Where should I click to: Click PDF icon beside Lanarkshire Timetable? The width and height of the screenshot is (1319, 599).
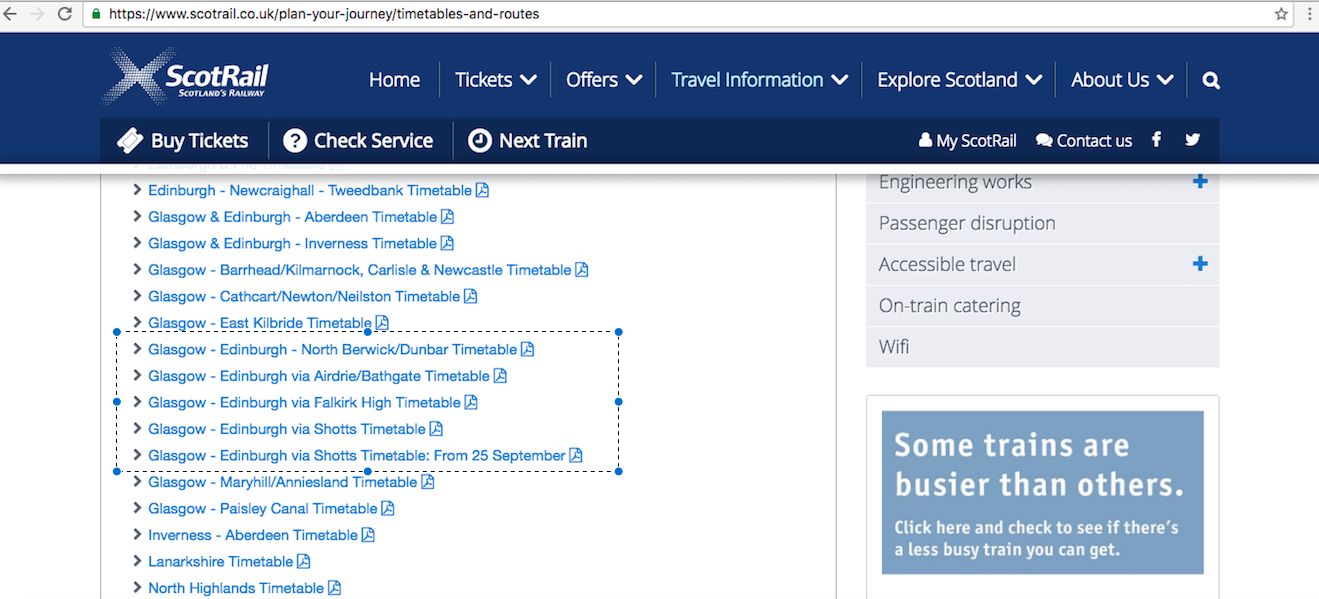303,562
